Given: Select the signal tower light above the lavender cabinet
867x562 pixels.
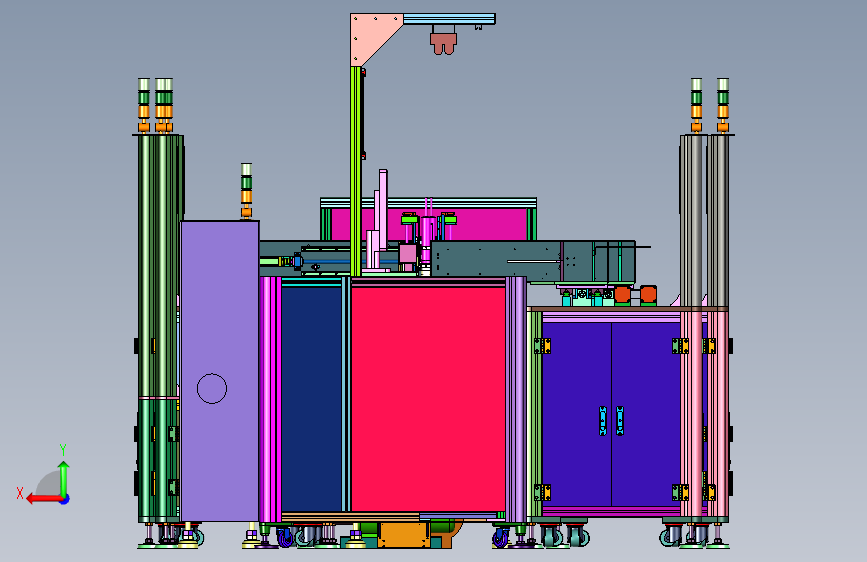Looking at the screenshot, I should tap(246, 191).
